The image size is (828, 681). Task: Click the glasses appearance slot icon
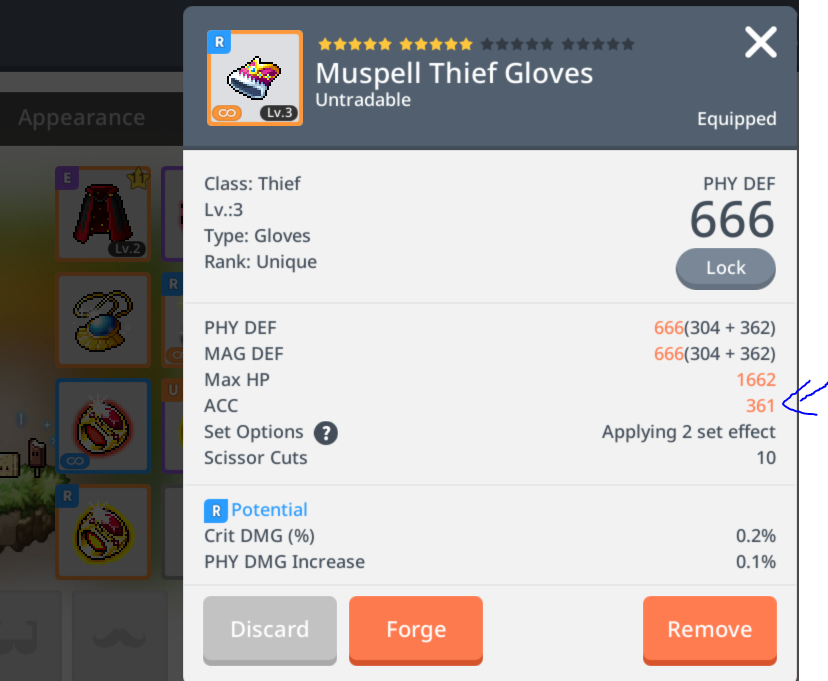coord(21,636)
